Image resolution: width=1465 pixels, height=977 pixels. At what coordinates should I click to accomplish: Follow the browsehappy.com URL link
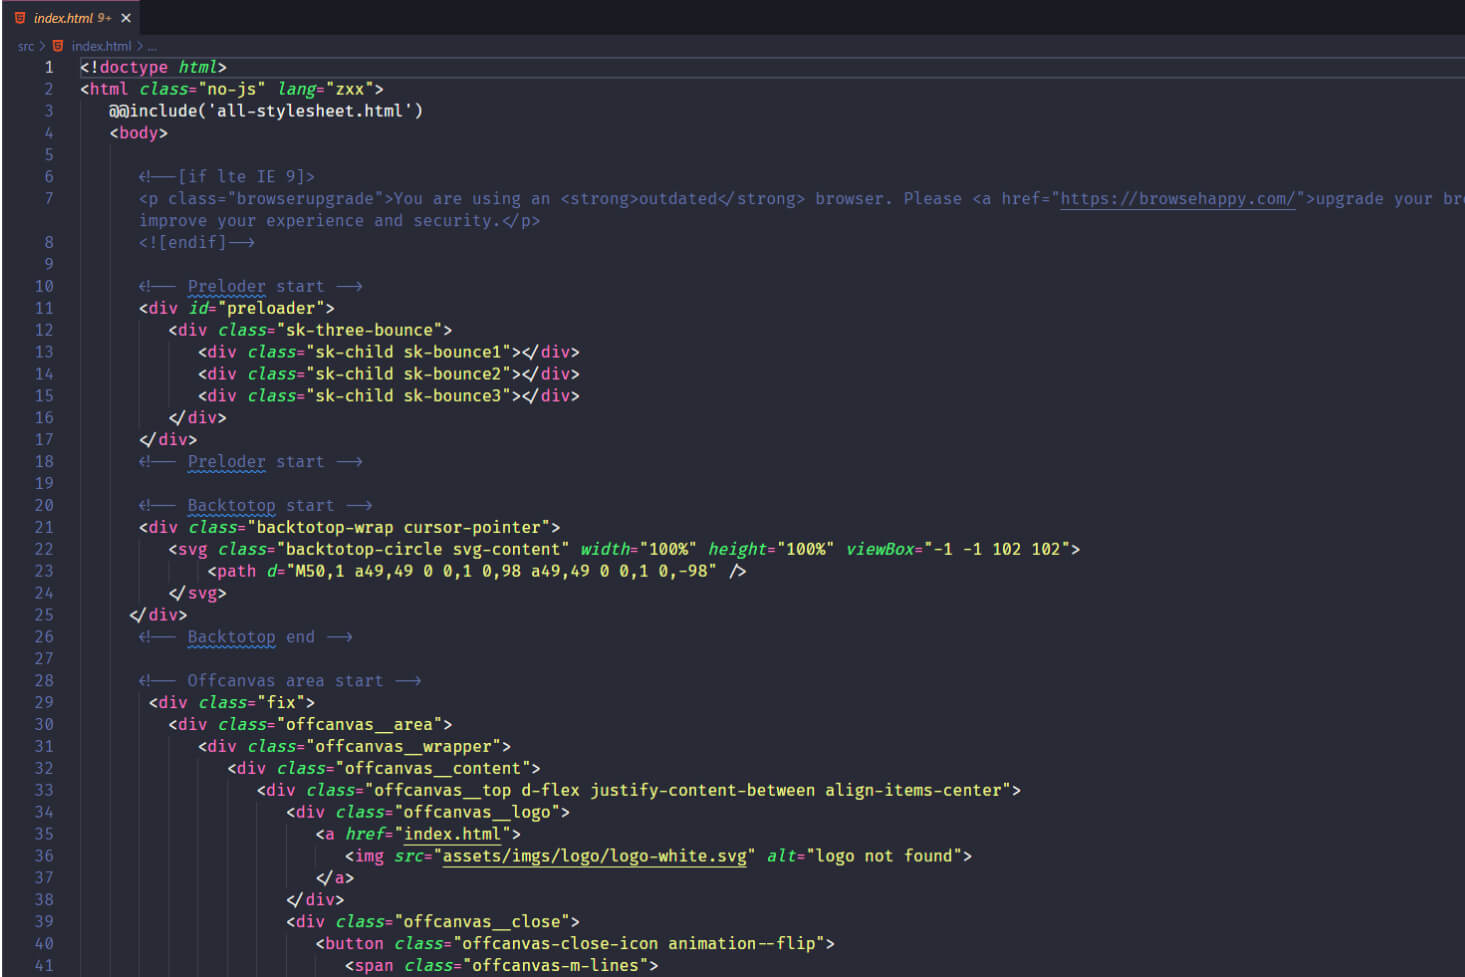tap(1177, 198)
